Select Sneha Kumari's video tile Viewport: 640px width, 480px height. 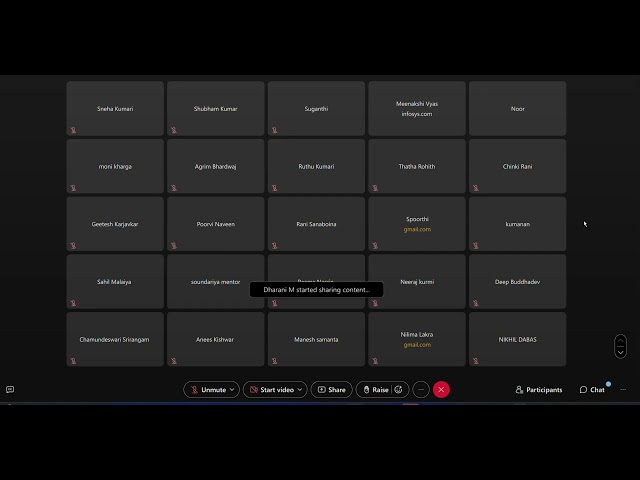point(115,109)
